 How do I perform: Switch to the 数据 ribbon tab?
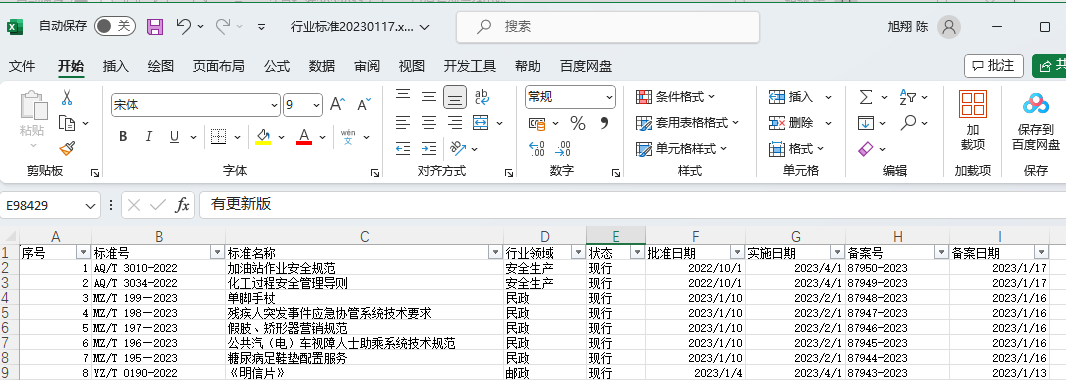tap(322, 66)
